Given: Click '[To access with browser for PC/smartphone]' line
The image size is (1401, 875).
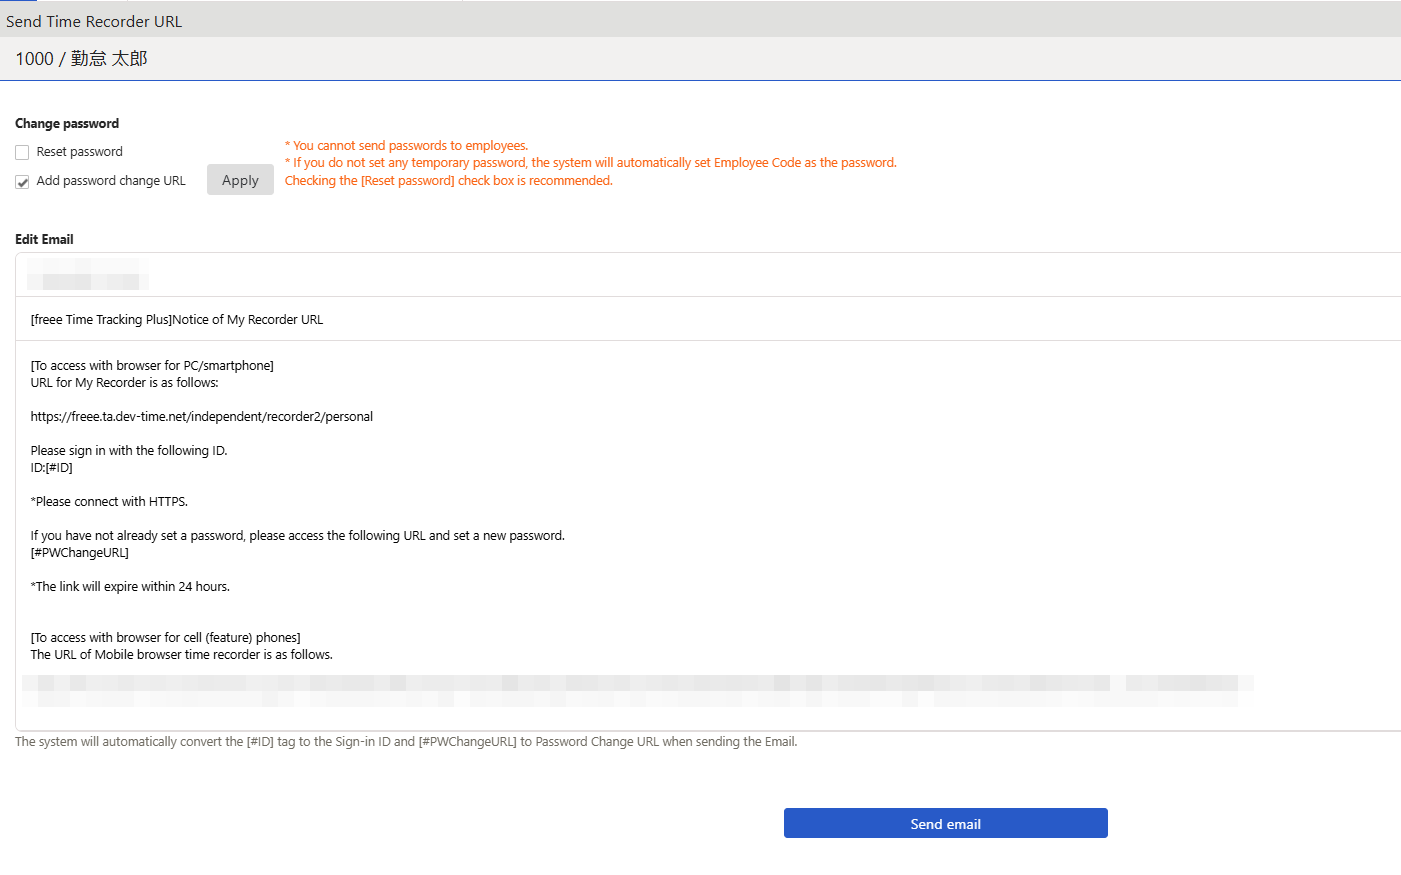Looking at the screenshot, I should [152, 366].
